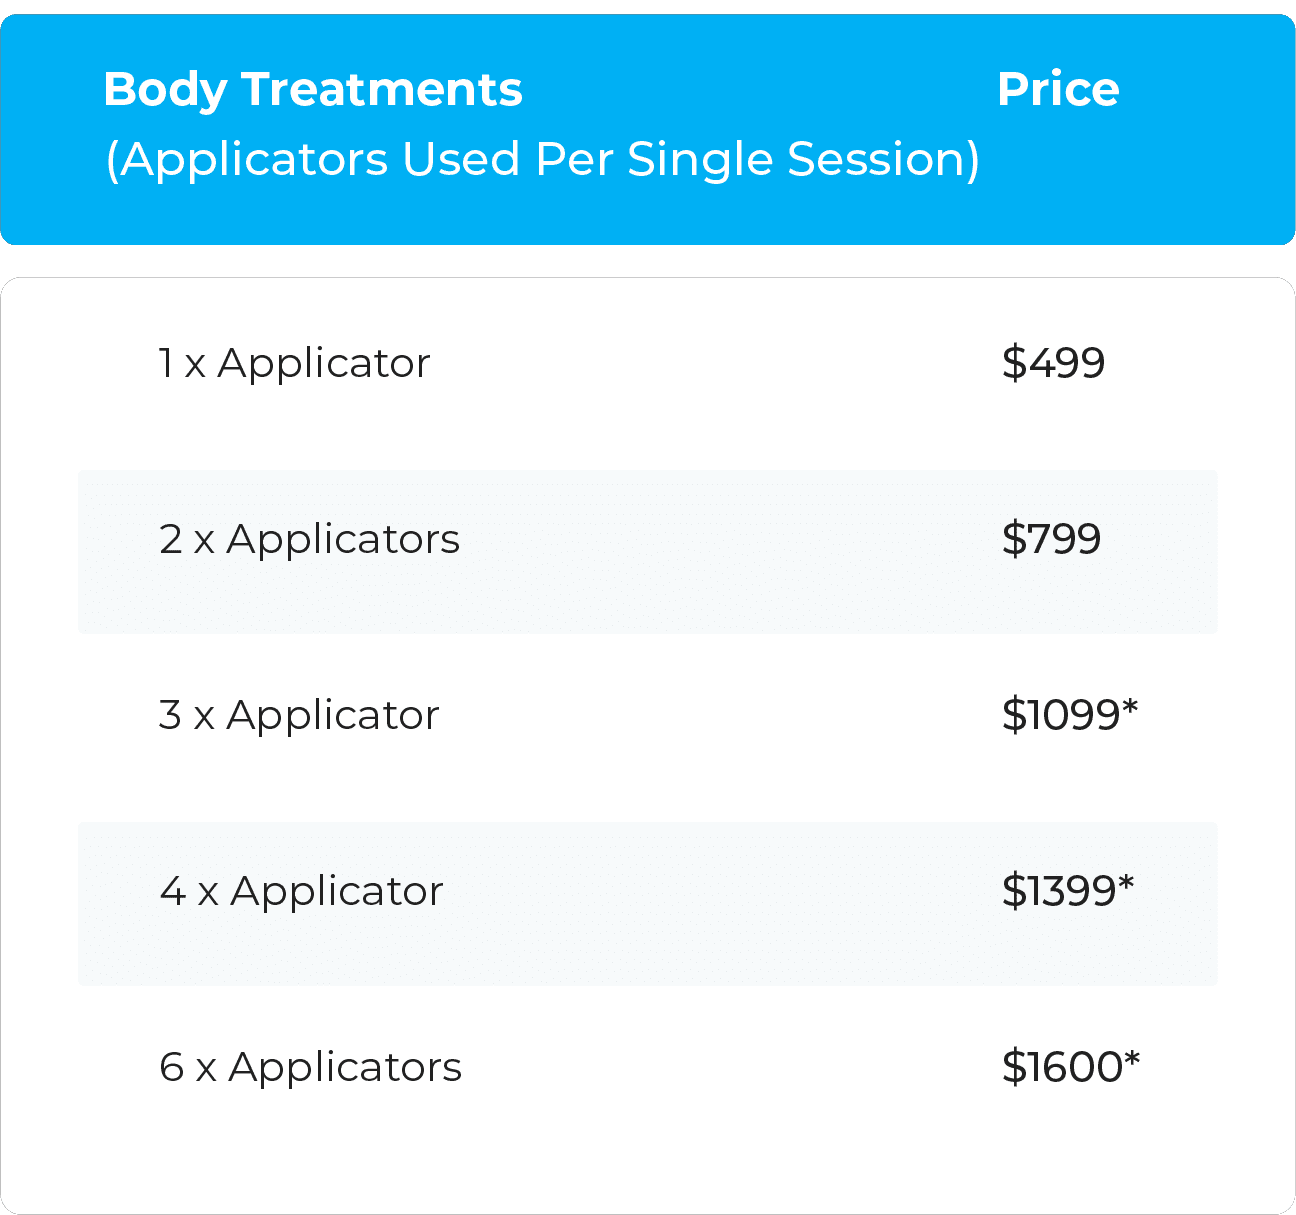
Task: Click the asterisk after $1399
Action: (1126, 883)
